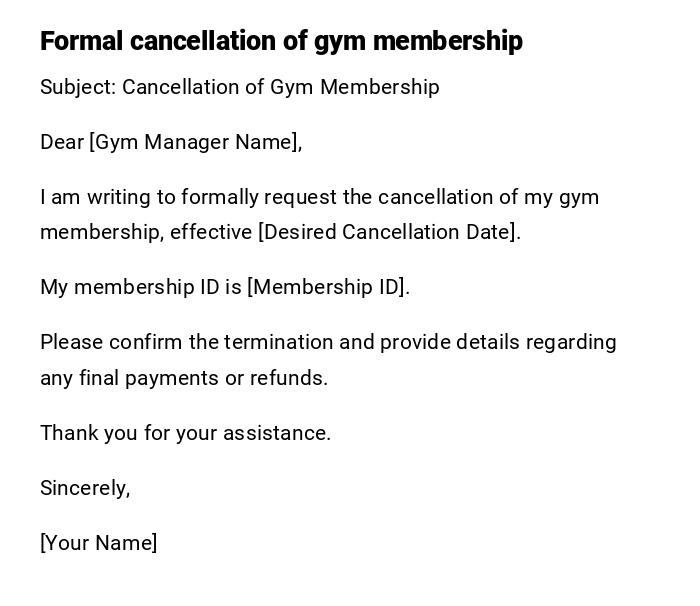Click the [Gym Manager Name] placeholder
The image size is (700, 606).
[195, 142]
